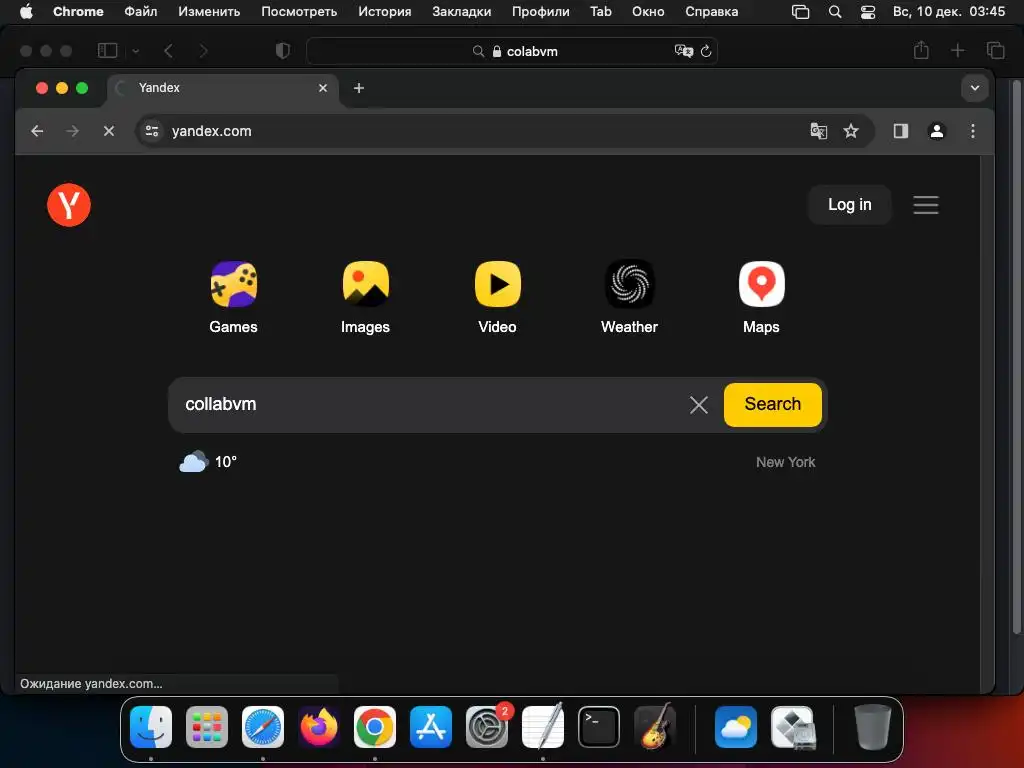
Task: Show tab overview in Safari window
Action: coord(995,50)
